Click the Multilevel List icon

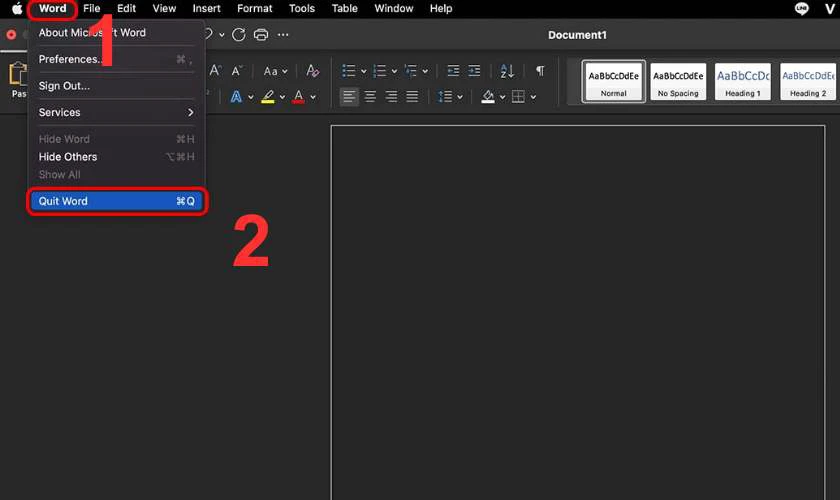point(411,71)
